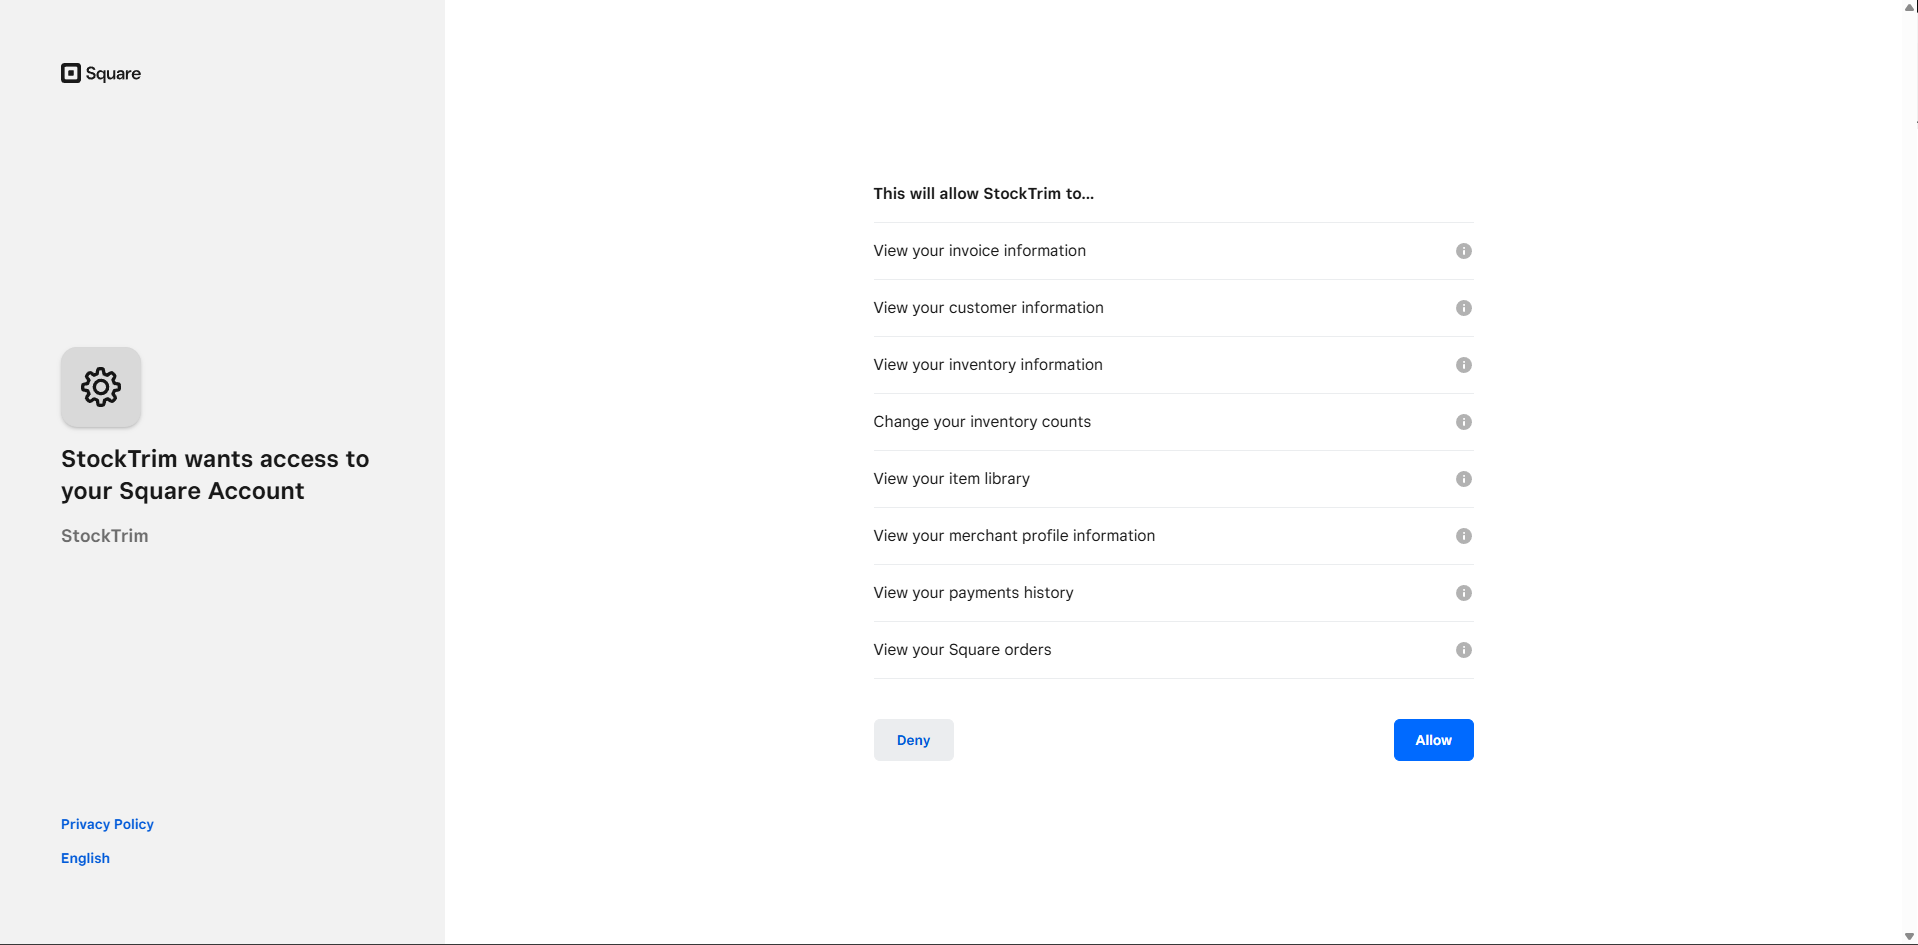The width and height of the screenshot is (1918, 945).
Task: Click info icon for Change inventory counts
Action: coord(1463,422)
